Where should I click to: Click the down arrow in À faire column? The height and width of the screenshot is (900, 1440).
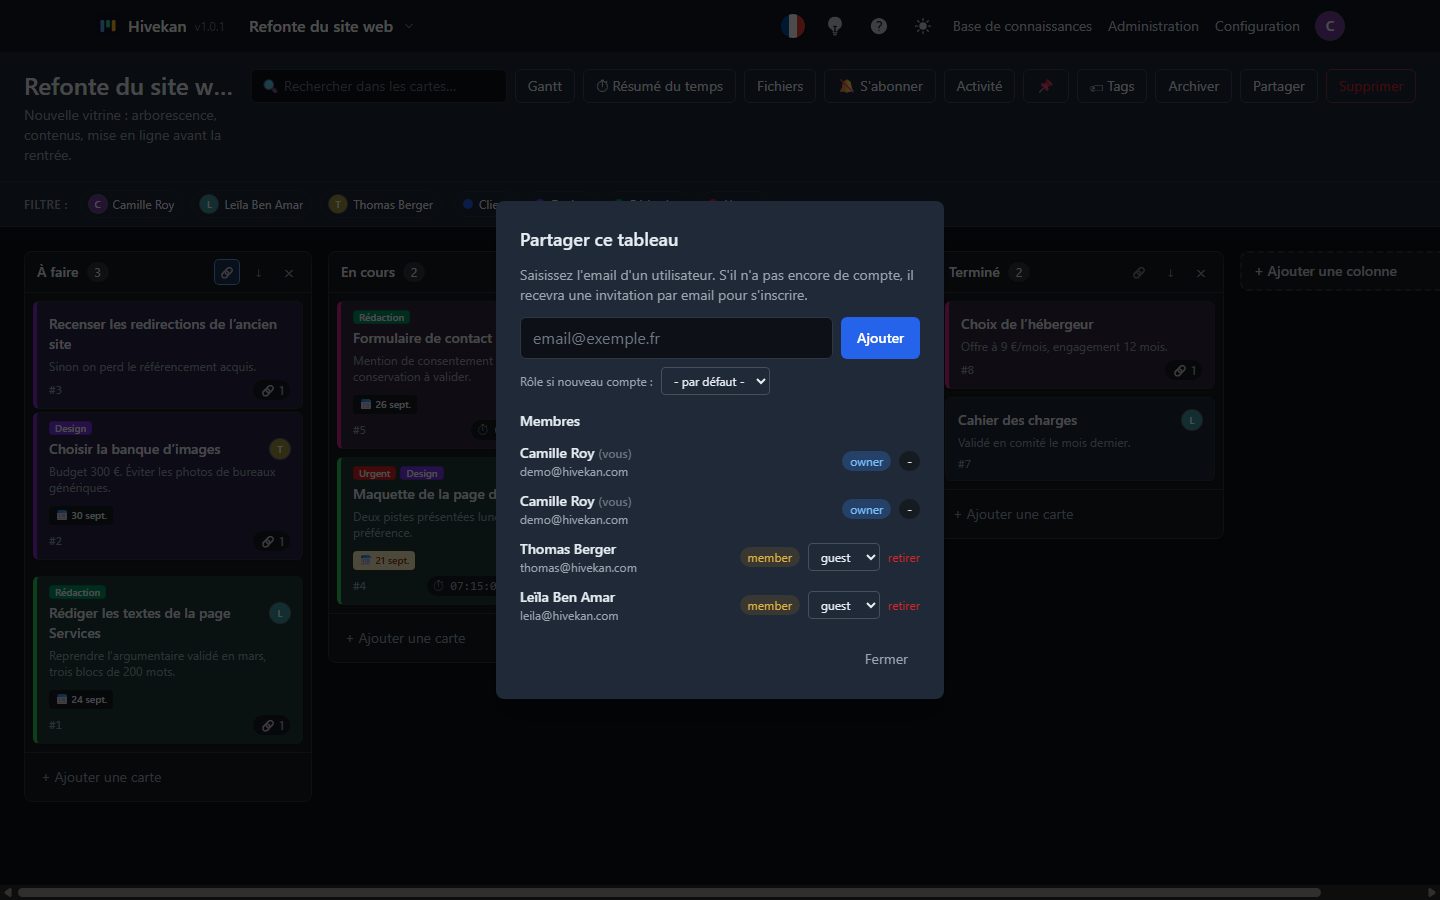click(x=259, y=272)
